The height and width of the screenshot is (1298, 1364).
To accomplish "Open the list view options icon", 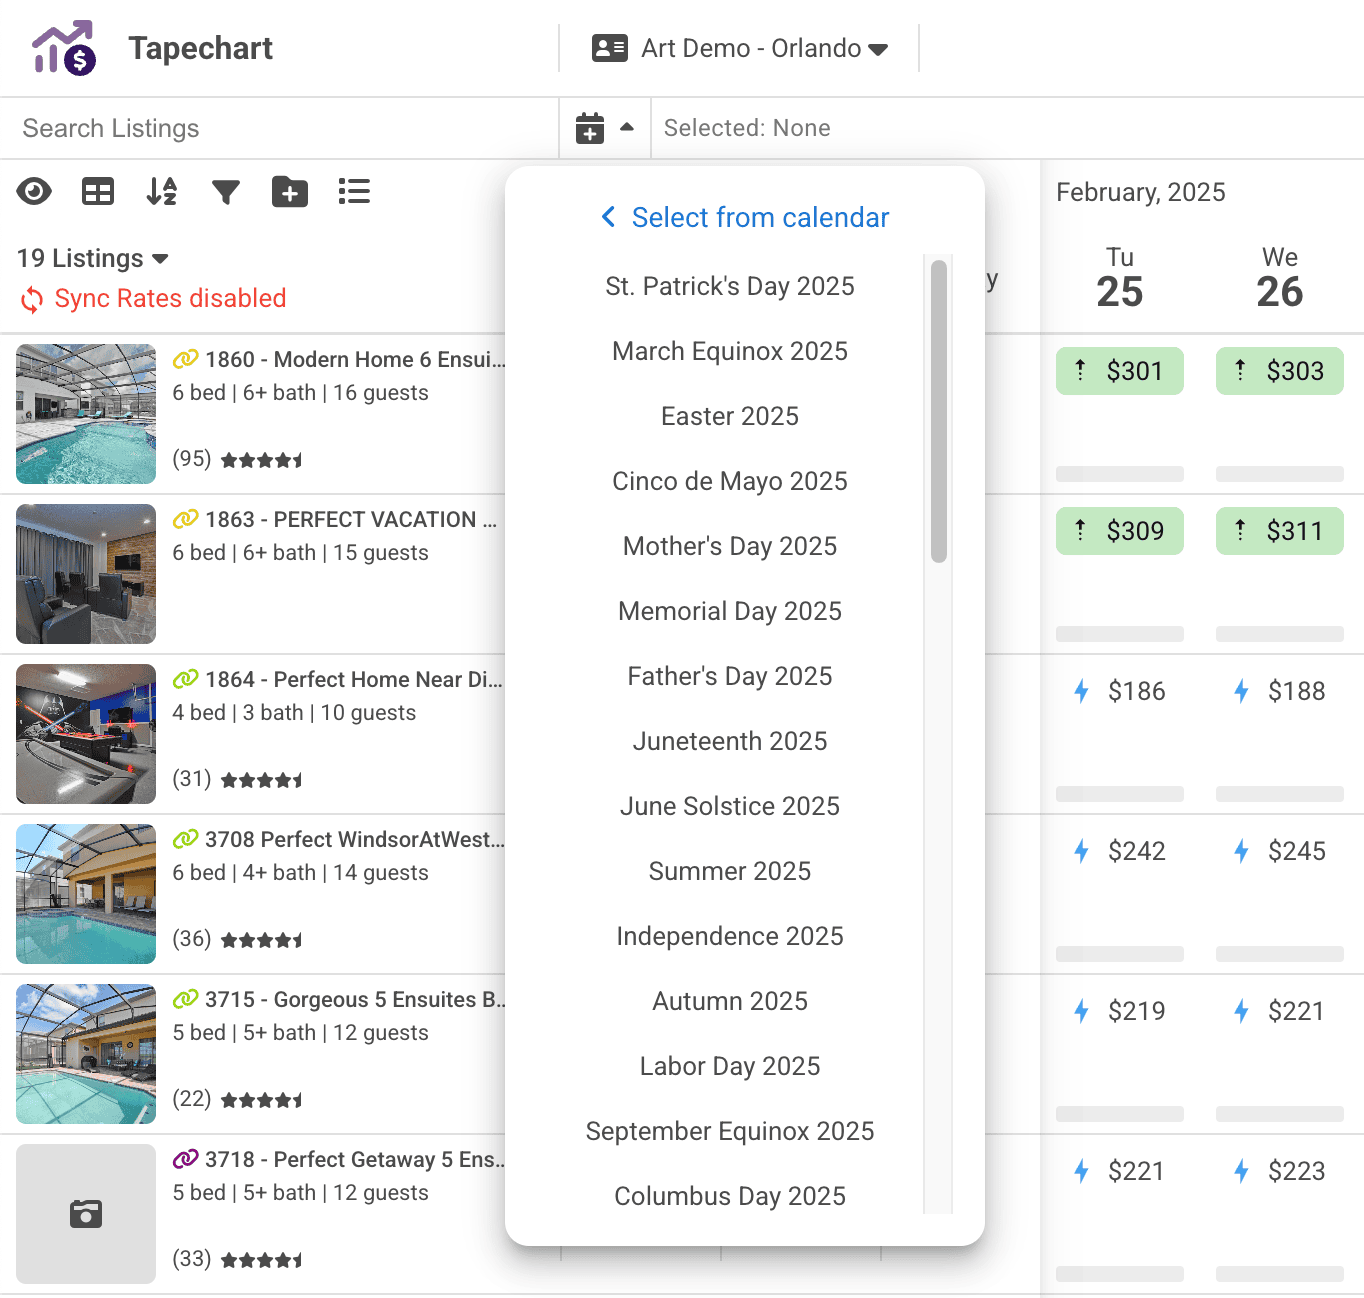I will [x=354, y=191].
